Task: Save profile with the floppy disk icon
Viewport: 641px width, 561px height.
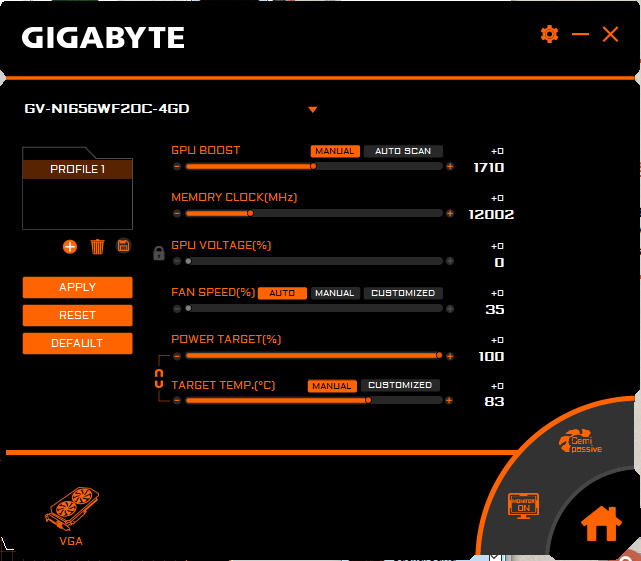Action: pyautogui.click(x=124, y=246)
